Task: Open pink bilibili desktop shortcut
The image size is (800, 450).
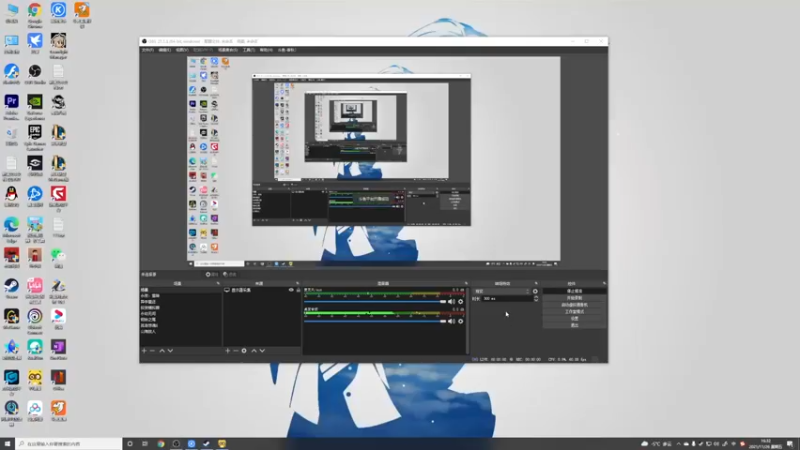Action: tap(35, 291)
